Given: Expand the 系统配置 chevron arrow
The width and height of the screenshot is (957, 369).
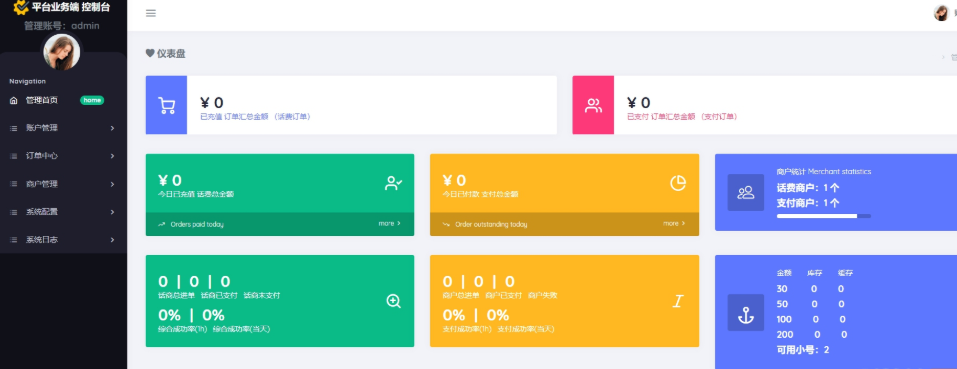Looking at the screenshot, I should point(112,212).
